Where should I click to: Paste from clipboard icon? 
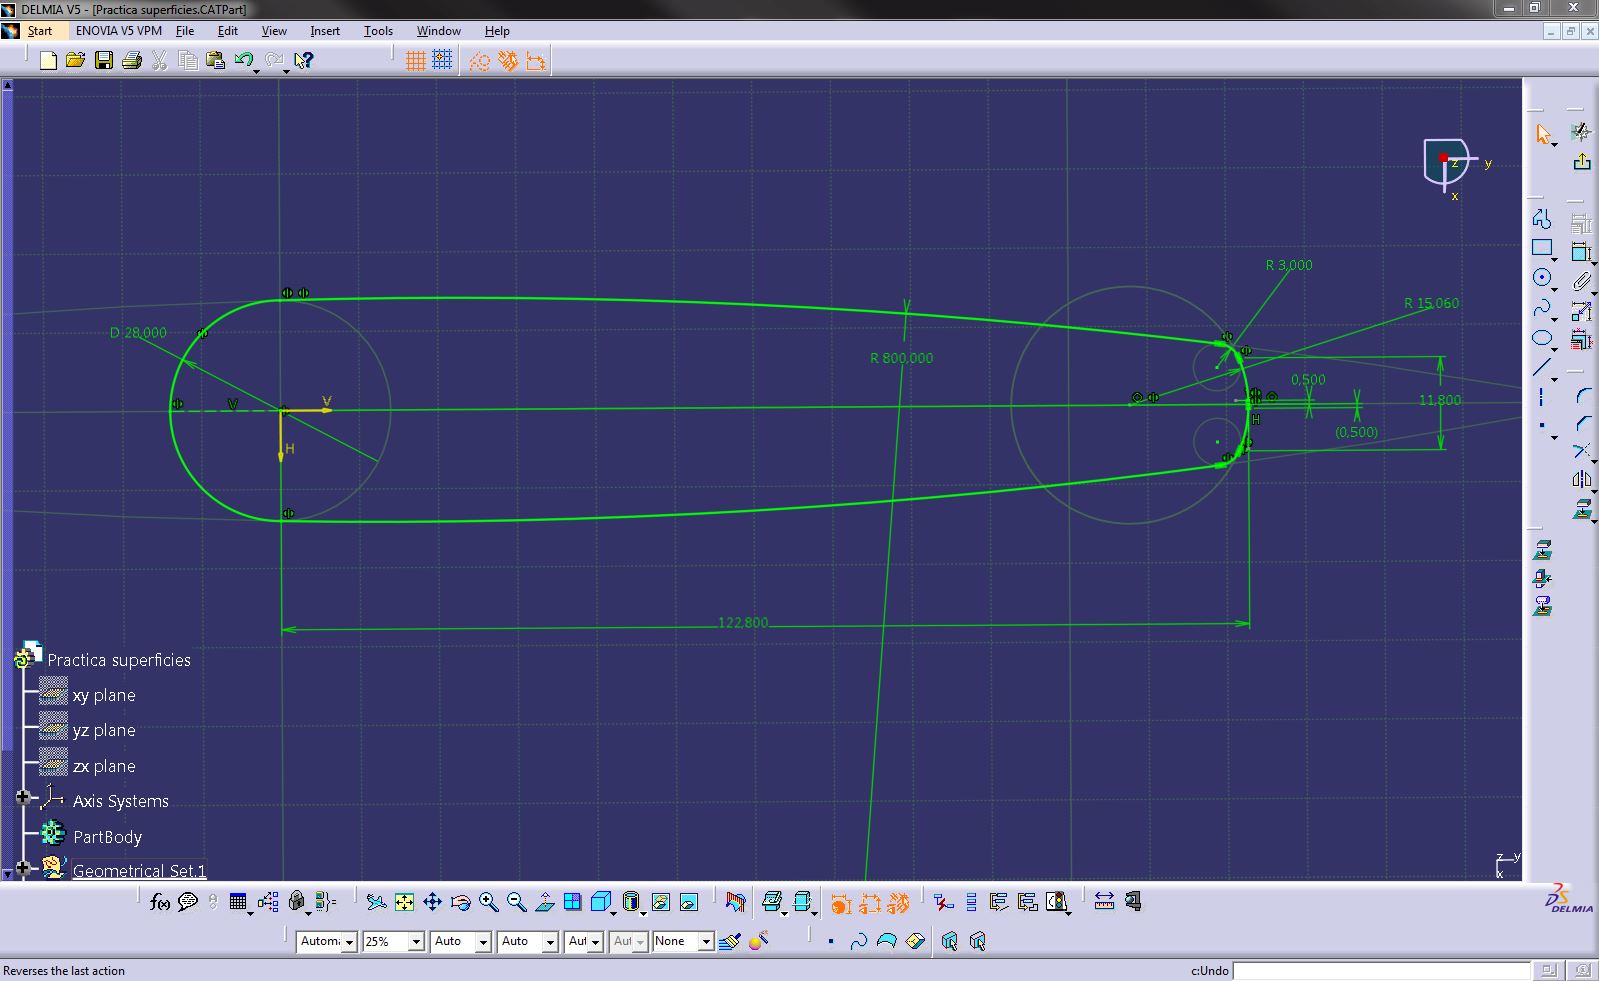click(215, 61)
